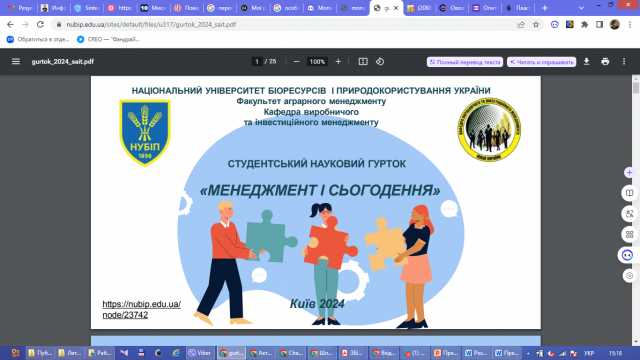Toggle the fit to page button
This screenshot has width=640, height=360.
pos(363,62)
